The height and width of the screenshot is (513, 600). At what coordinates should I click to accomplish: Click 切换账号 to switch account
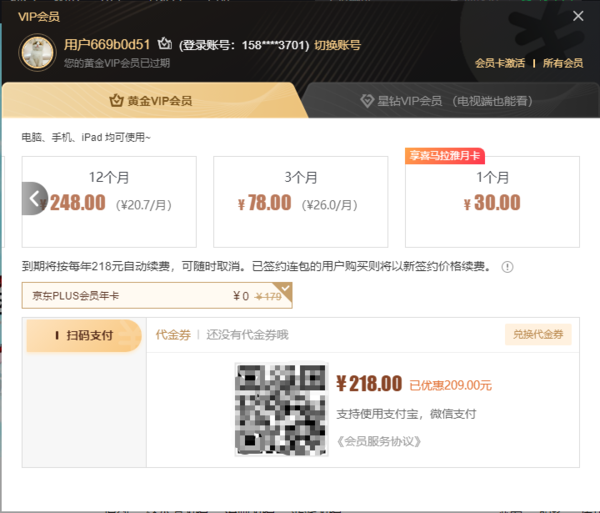pyautogui.click(x=337, y=45)
